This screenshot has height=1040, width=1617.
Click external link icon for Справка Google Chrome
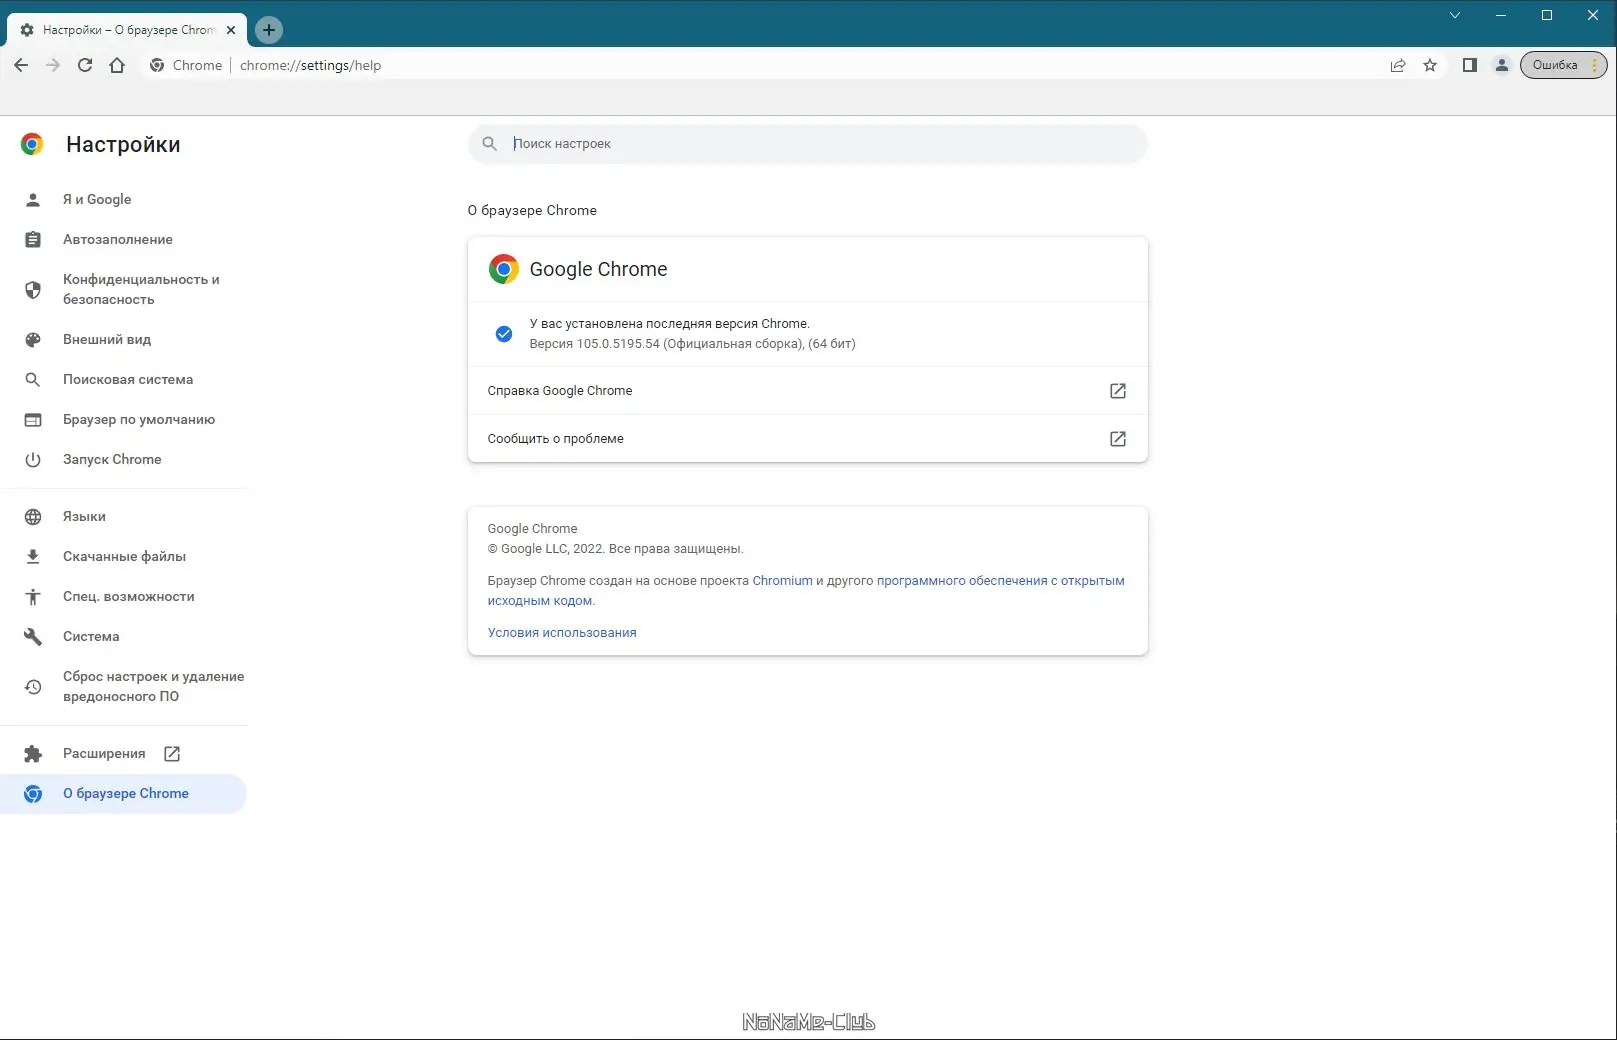1118,391
